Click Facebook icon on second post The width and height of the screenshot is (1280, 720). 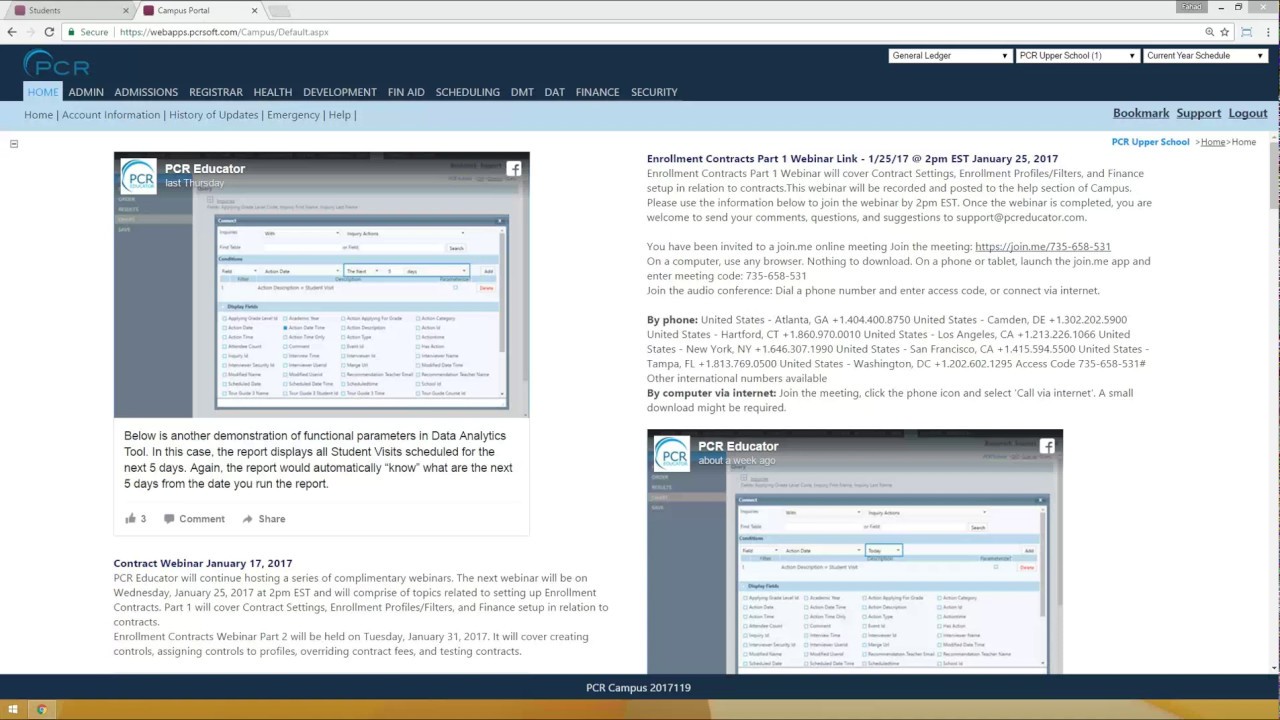pos(1047,447)
